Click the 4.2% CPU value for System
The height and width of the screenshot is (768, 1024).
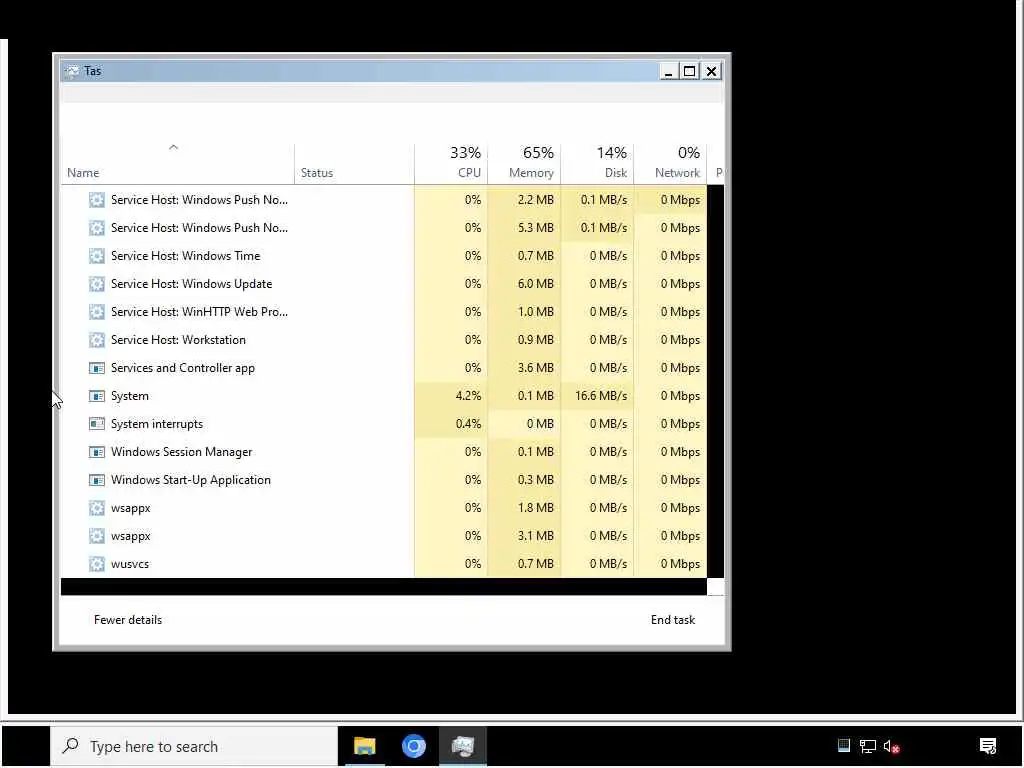468,396
